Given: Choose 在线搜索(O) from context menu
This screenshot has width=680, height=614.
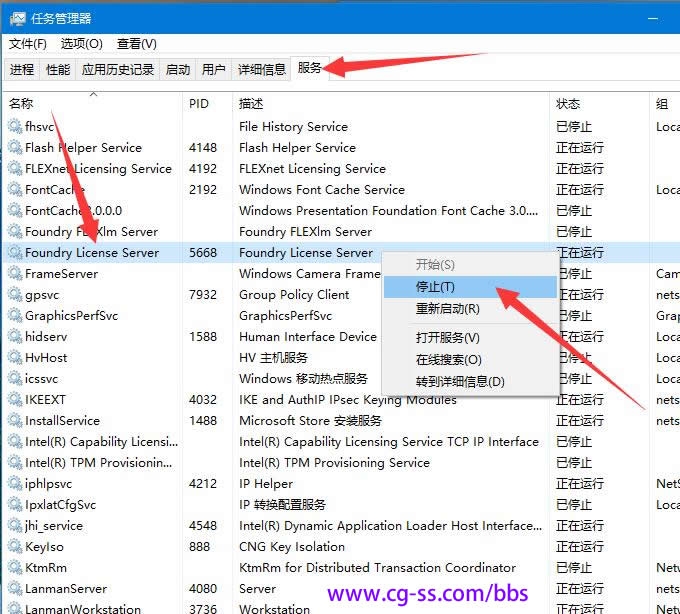Looking at the screenshot, I should tap(448, 360).
